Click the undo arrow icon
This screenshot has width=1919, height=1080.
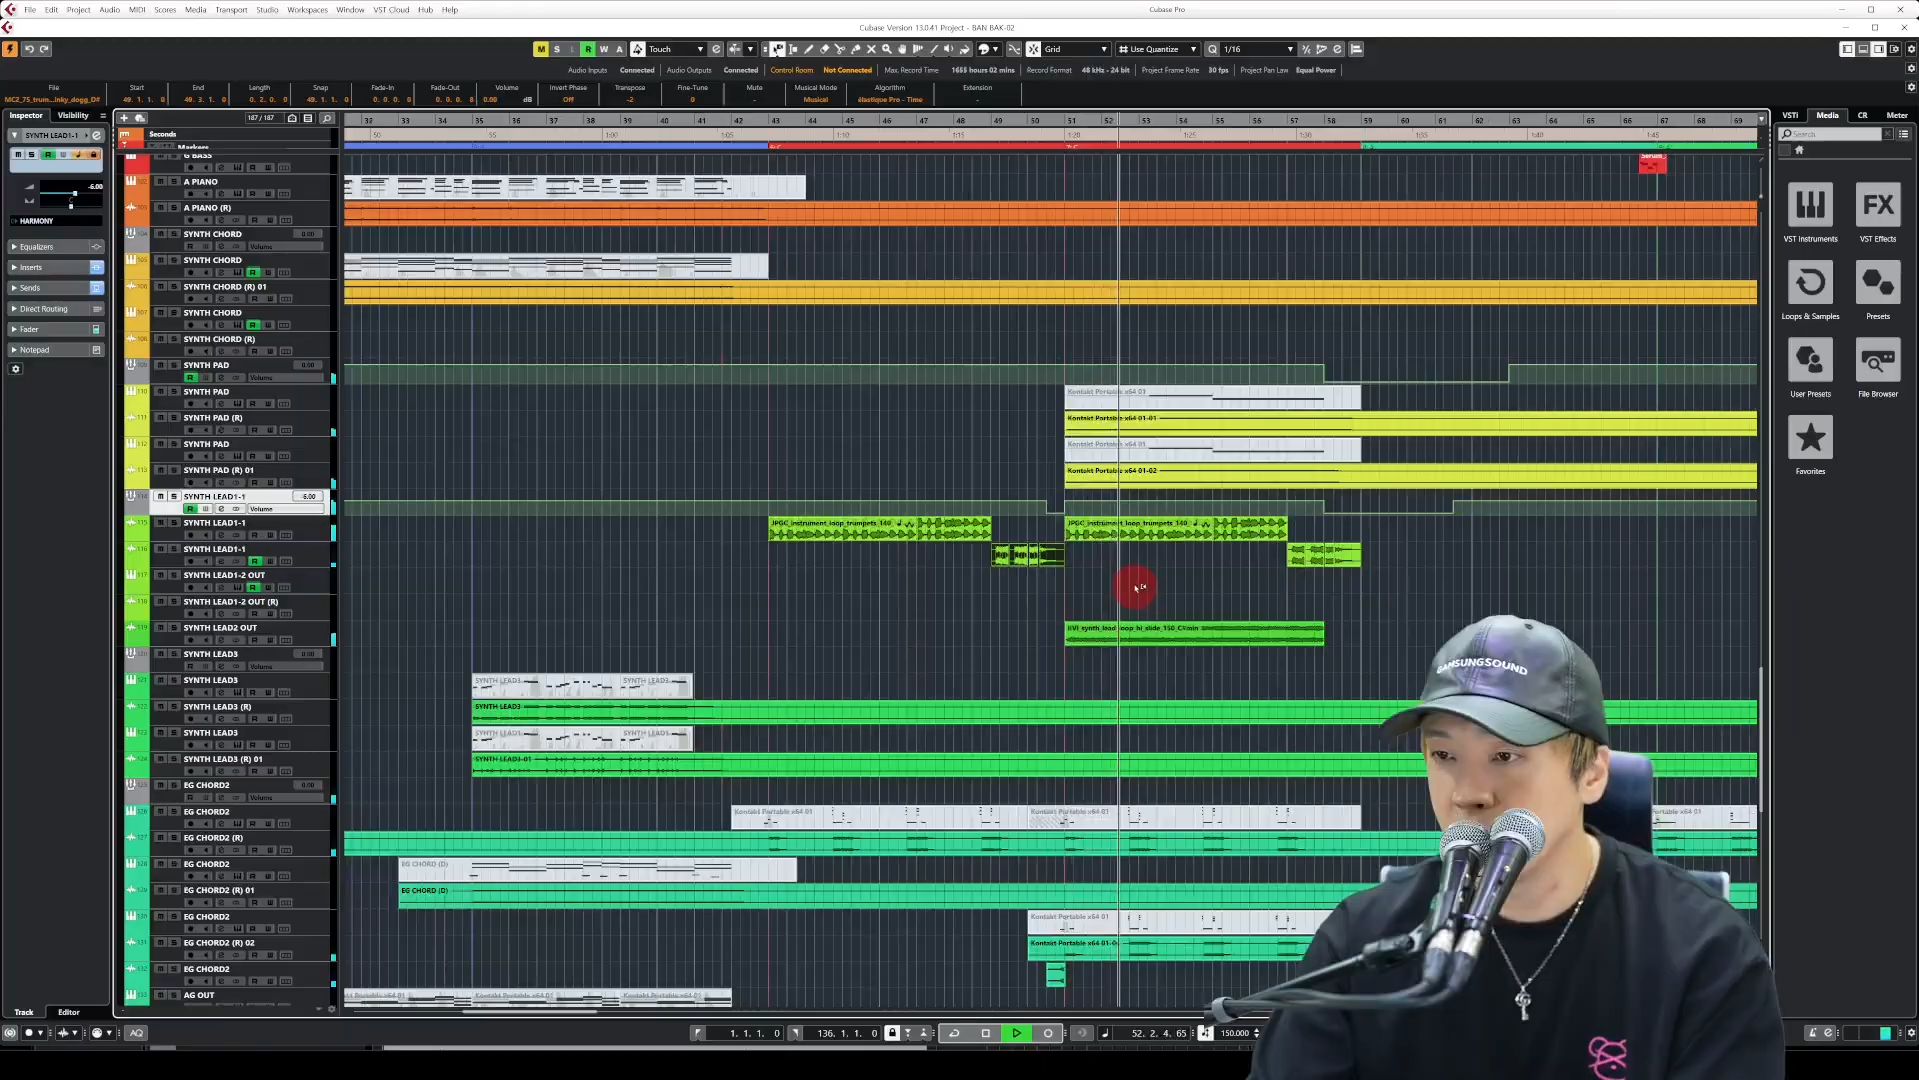29,49
